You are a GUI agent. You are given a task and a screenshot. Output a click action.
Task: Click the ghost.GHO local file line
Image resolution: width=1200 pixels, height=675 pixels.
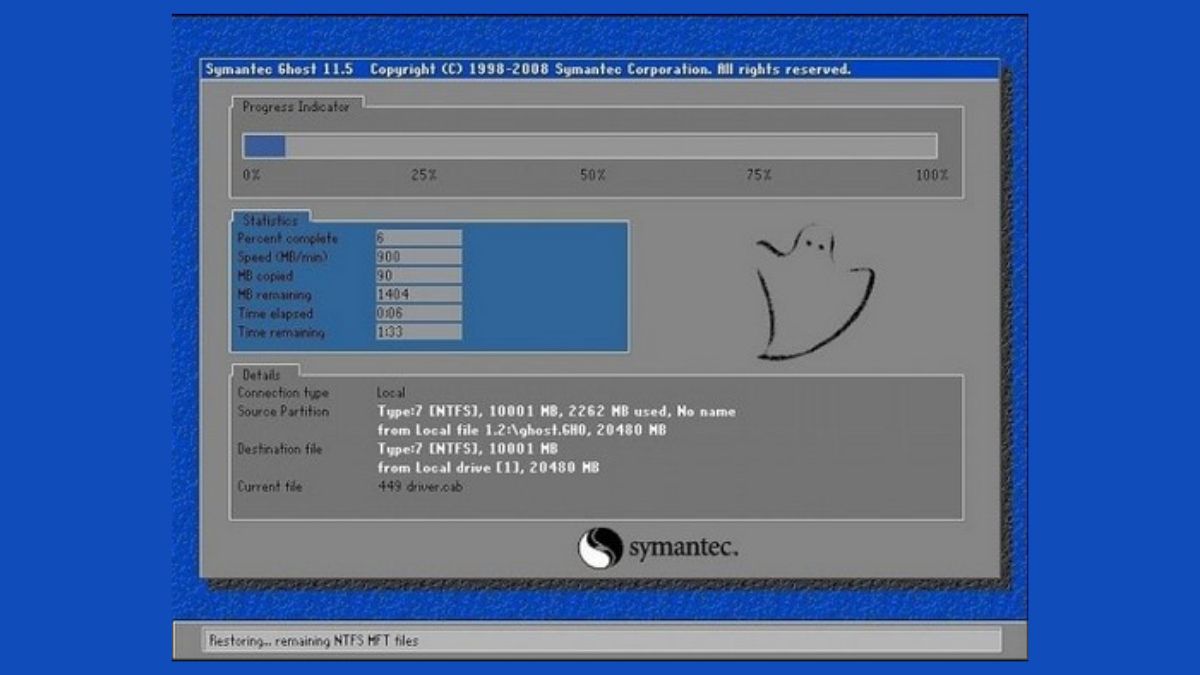522,430
